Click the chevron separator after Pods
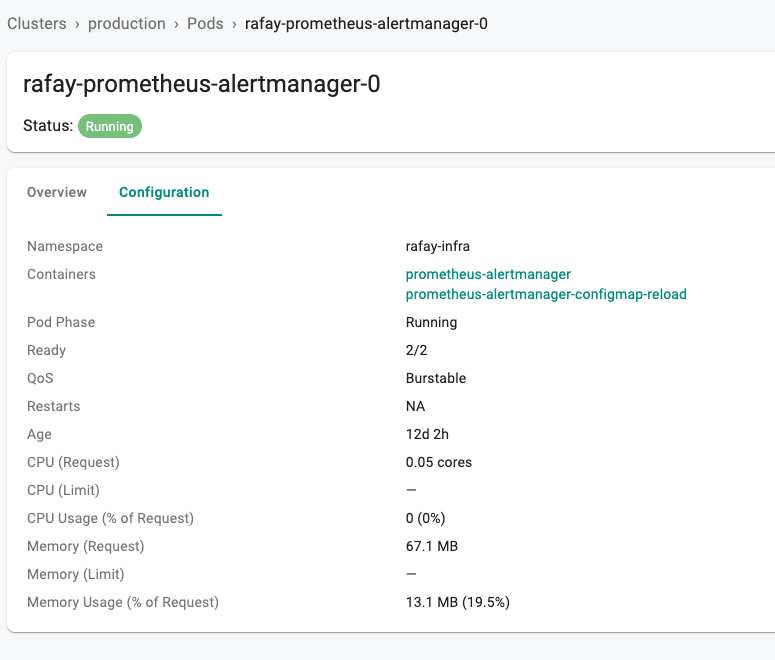Viewport: 775px width, 660px height. [x=234, y=24]
